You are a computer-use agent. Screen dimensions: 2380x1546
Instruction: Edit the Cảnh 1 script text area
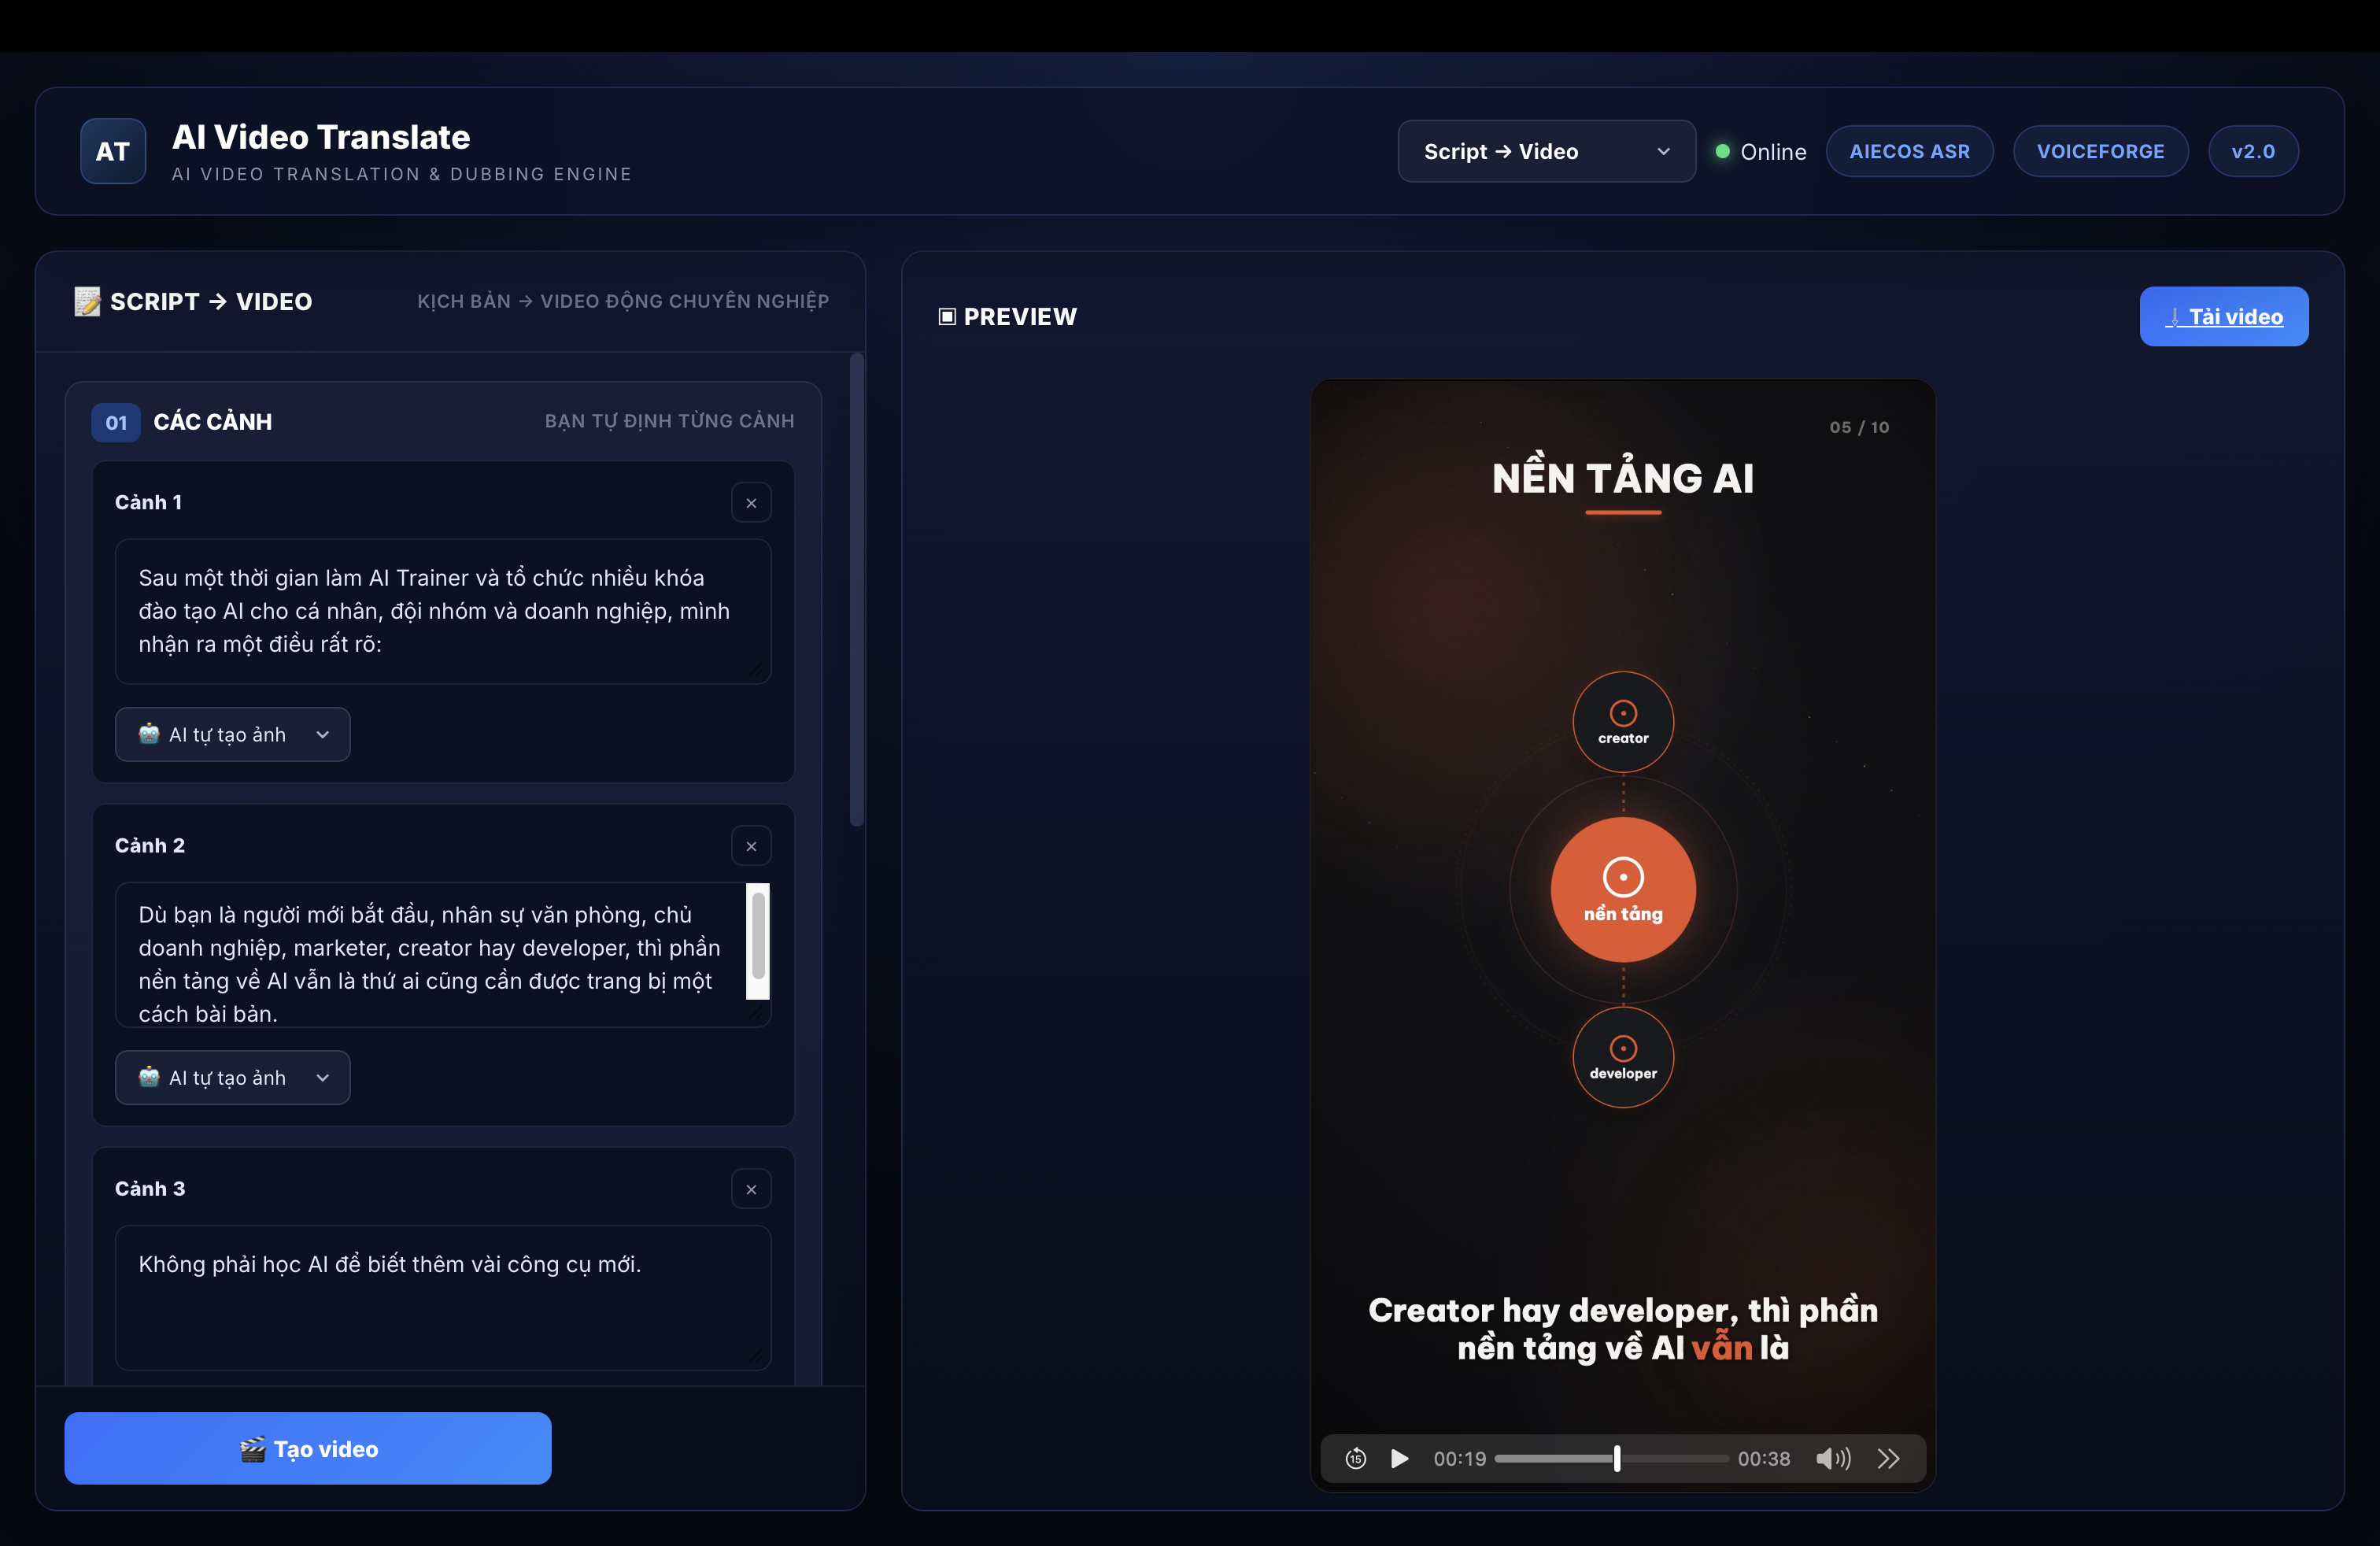click(x=443, y=611)
